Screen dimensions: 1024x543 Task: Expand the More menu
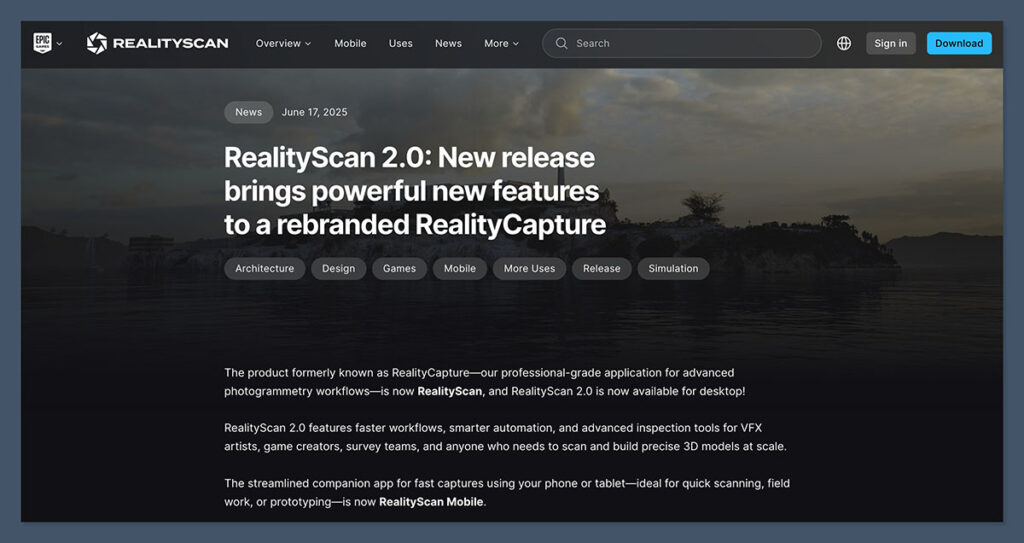click(x=502, y=43)
